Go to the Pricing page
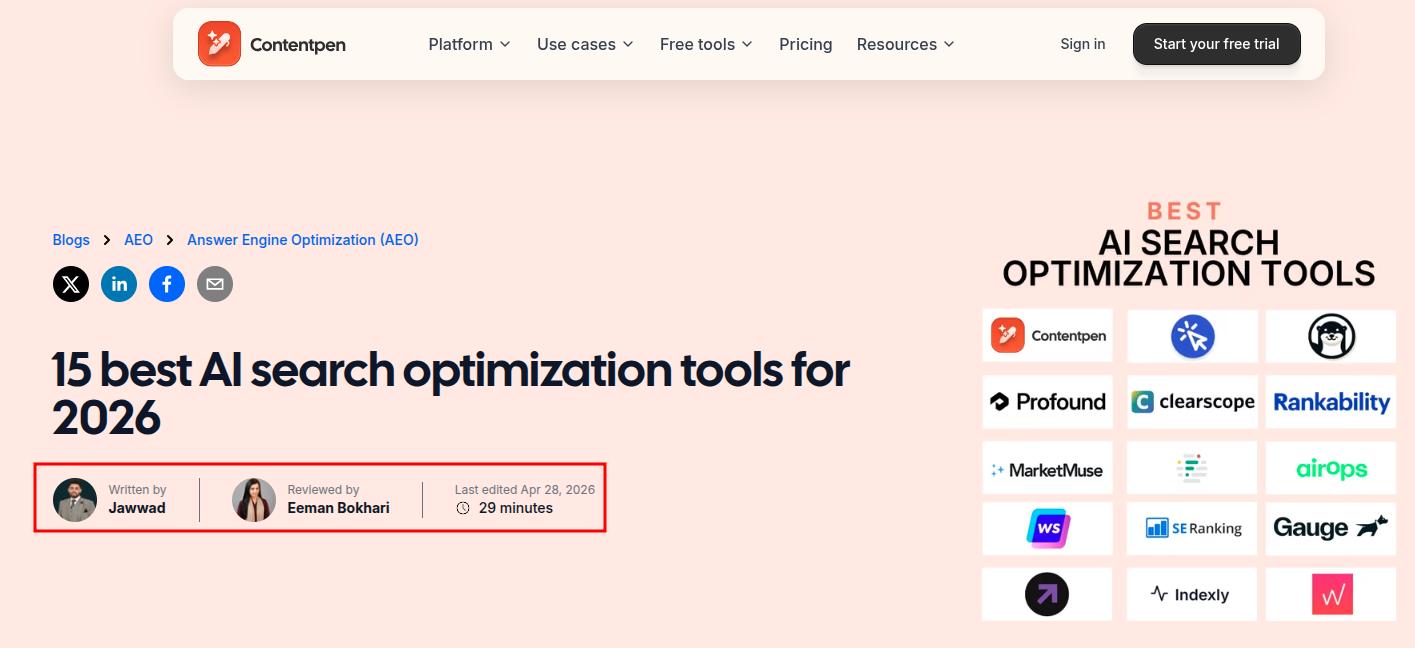Image resolution: width=1415 pixels, height=648 pixels. (805, 44)
